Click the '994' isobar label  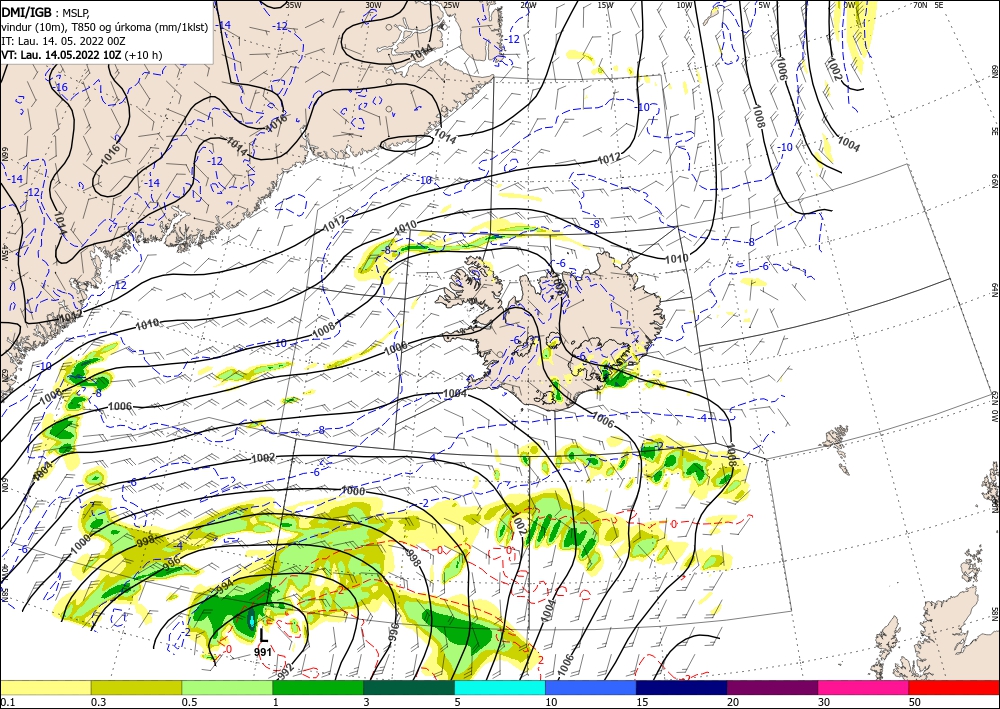(225, 587)
